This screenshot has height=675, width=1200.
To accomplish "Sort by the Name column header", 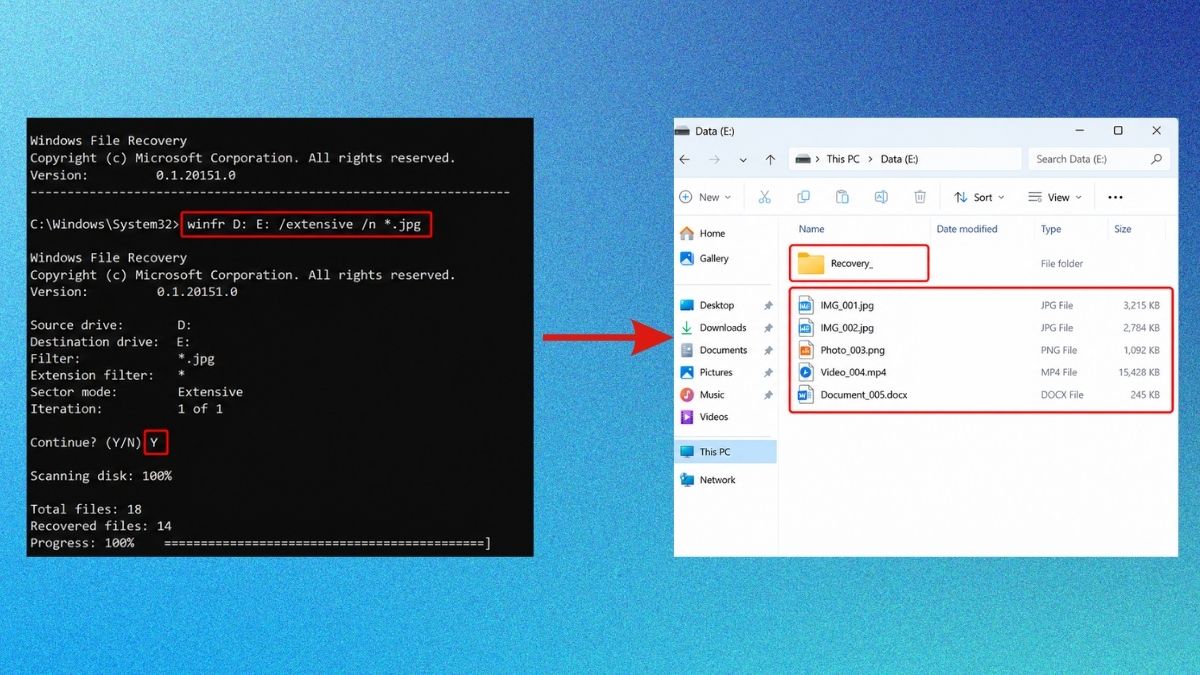I will pos(812,229).
